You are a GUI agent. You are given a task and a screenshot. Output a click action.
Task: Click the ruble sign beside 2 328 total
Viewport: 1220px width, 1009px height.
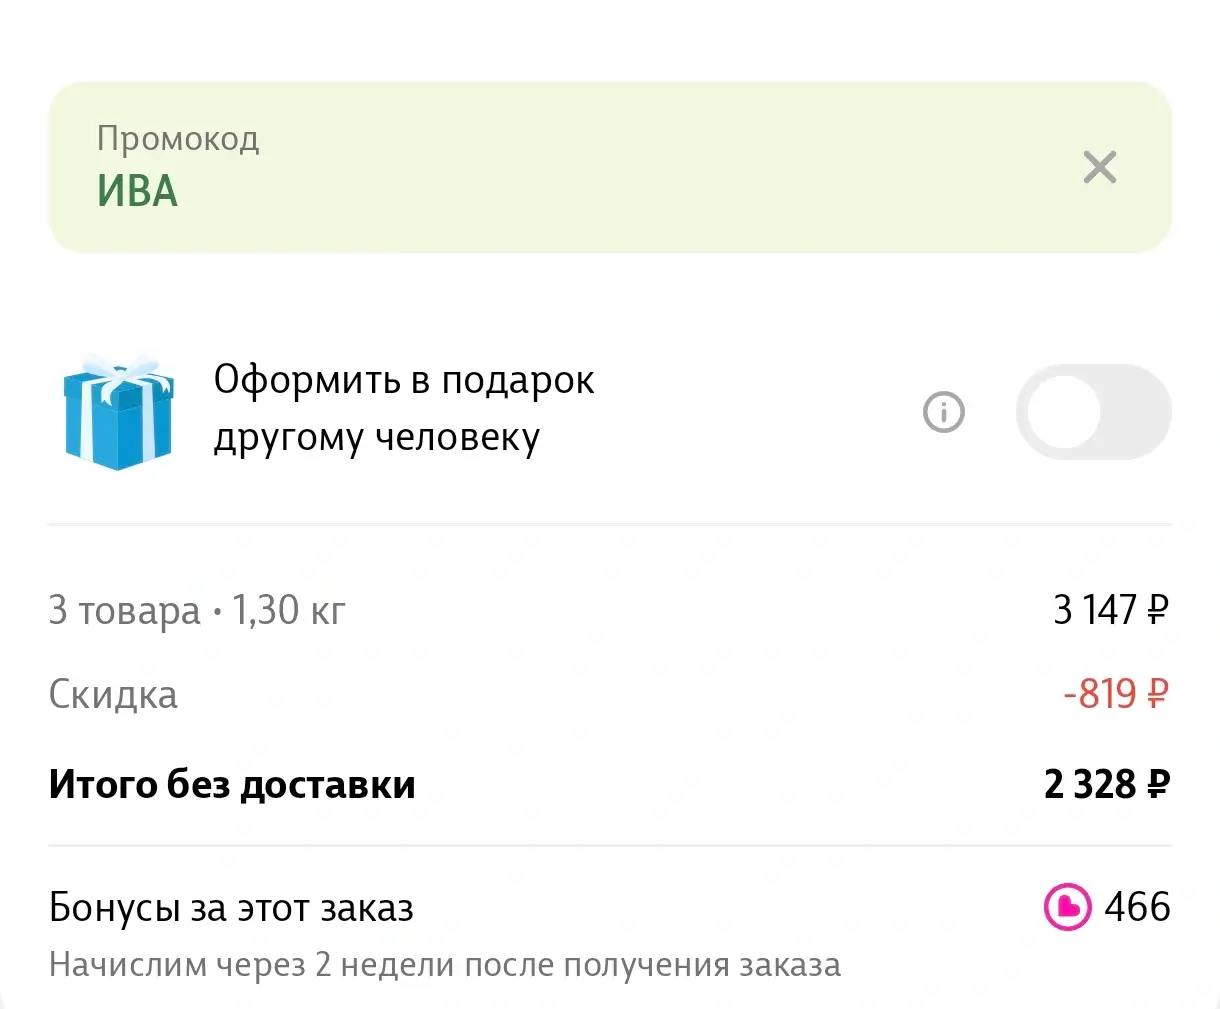pyautogui.click(x=1158, y=785)
